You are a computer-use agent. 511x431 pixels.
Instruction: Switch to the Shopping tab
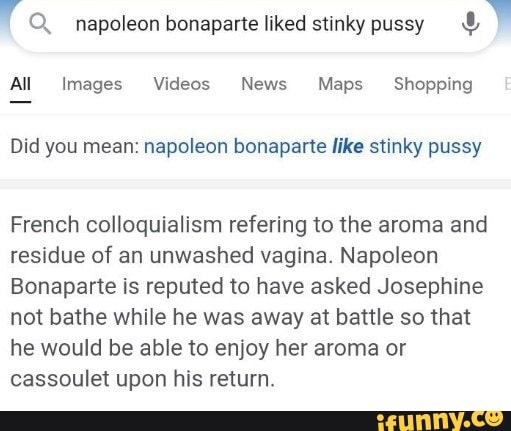point(433,84)
